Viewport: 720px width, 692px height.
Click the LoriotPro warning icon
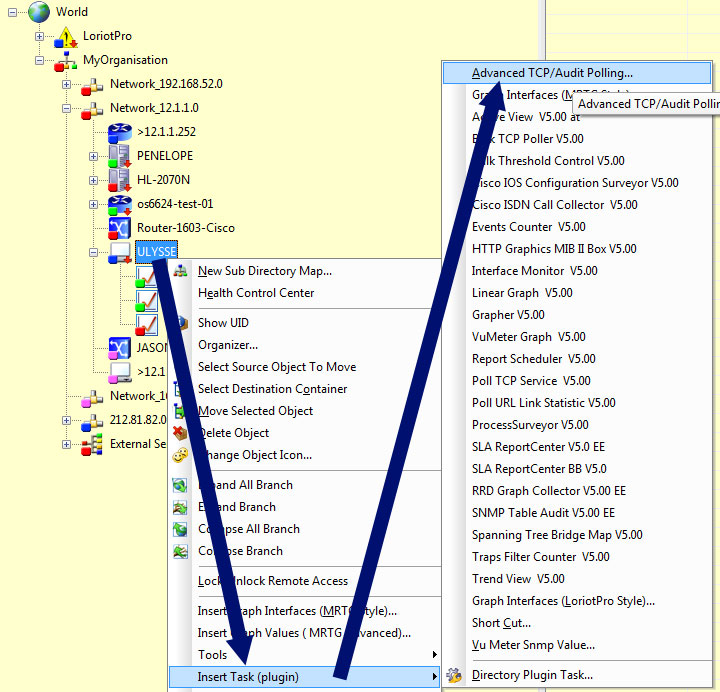pyautogui.click(x=66, y=37)
